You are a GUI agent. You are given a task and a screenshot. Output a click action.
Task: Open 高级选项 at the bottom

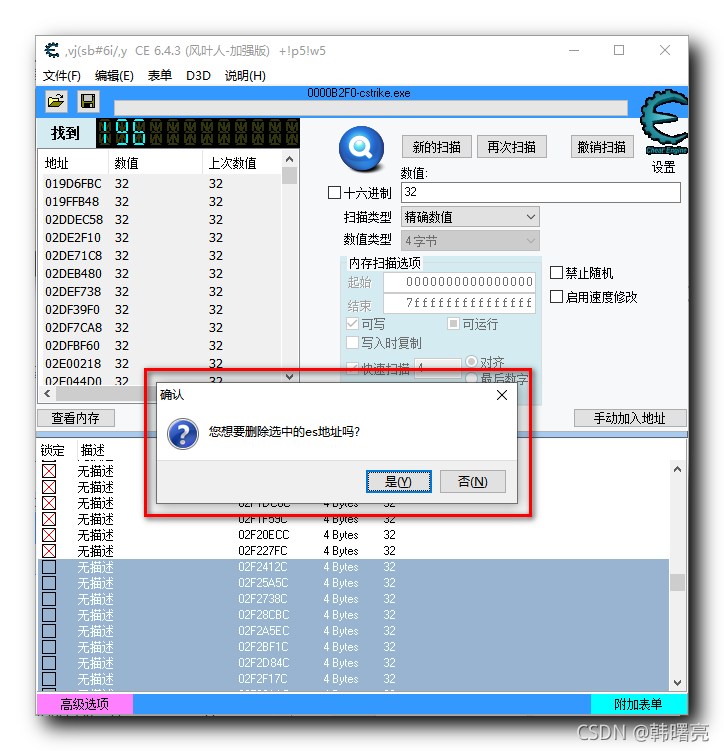pos(85,704)
